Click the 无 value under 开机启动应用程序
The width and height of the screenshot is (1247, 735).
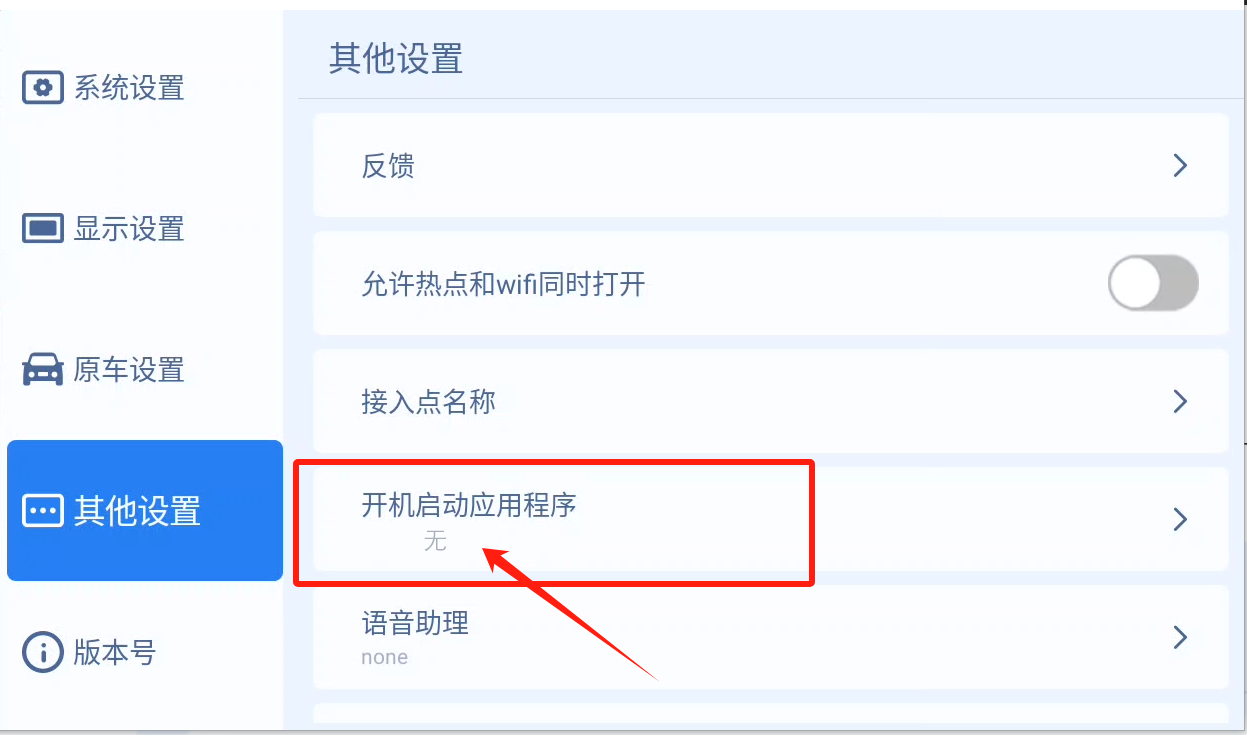(x=435, y=542)
